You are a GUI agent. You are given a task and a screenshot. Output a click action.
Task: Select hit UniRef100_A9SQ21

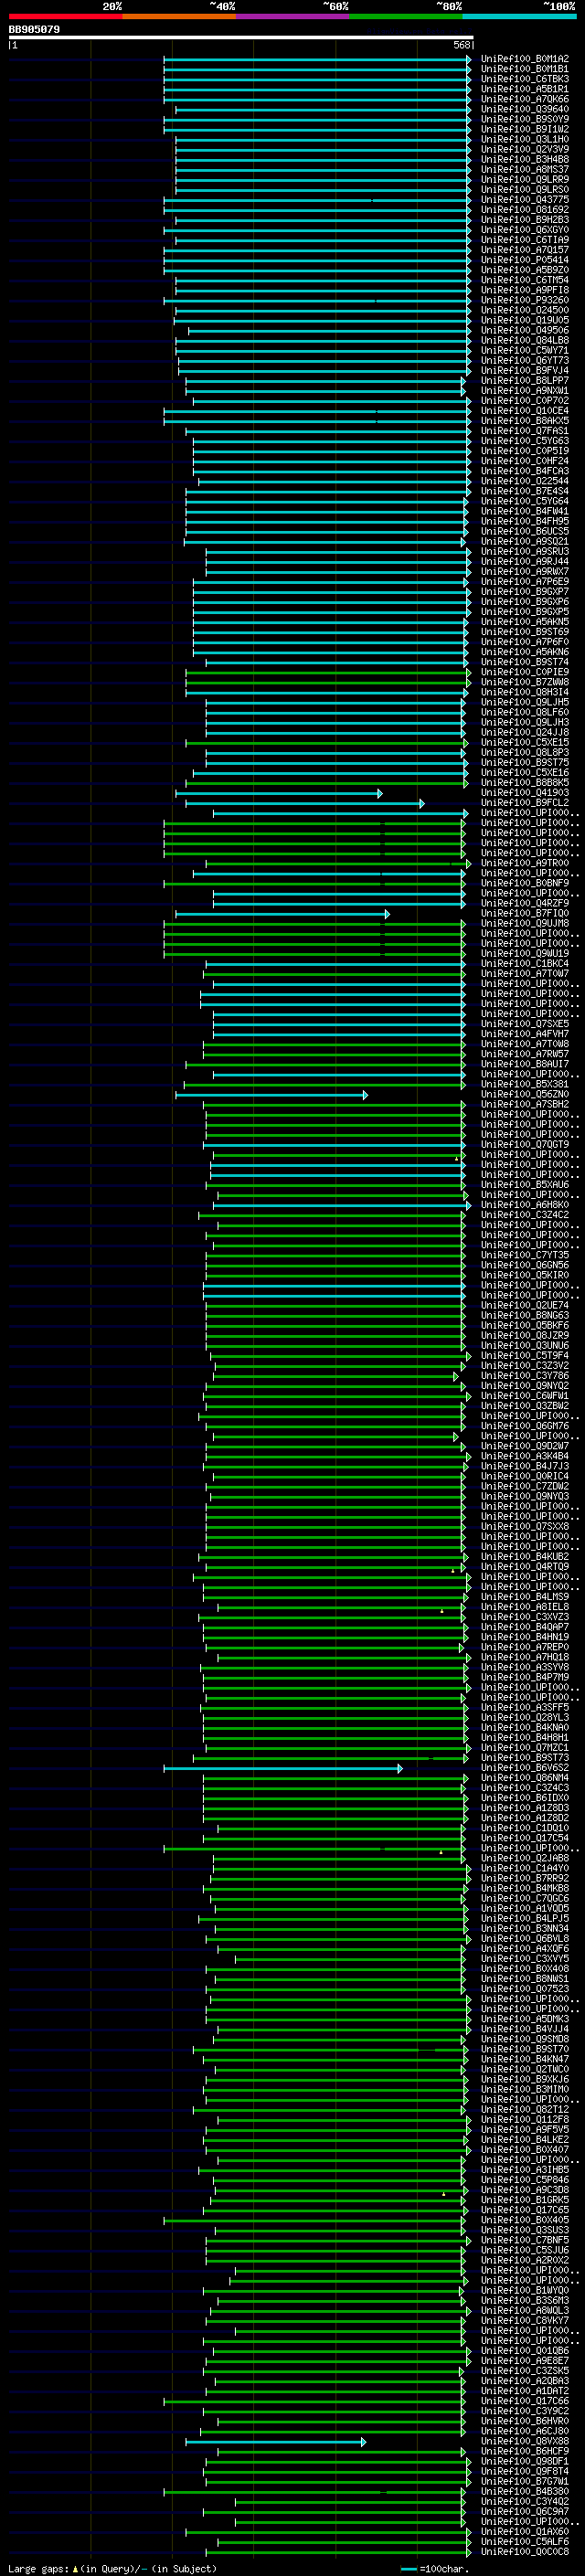525,542
